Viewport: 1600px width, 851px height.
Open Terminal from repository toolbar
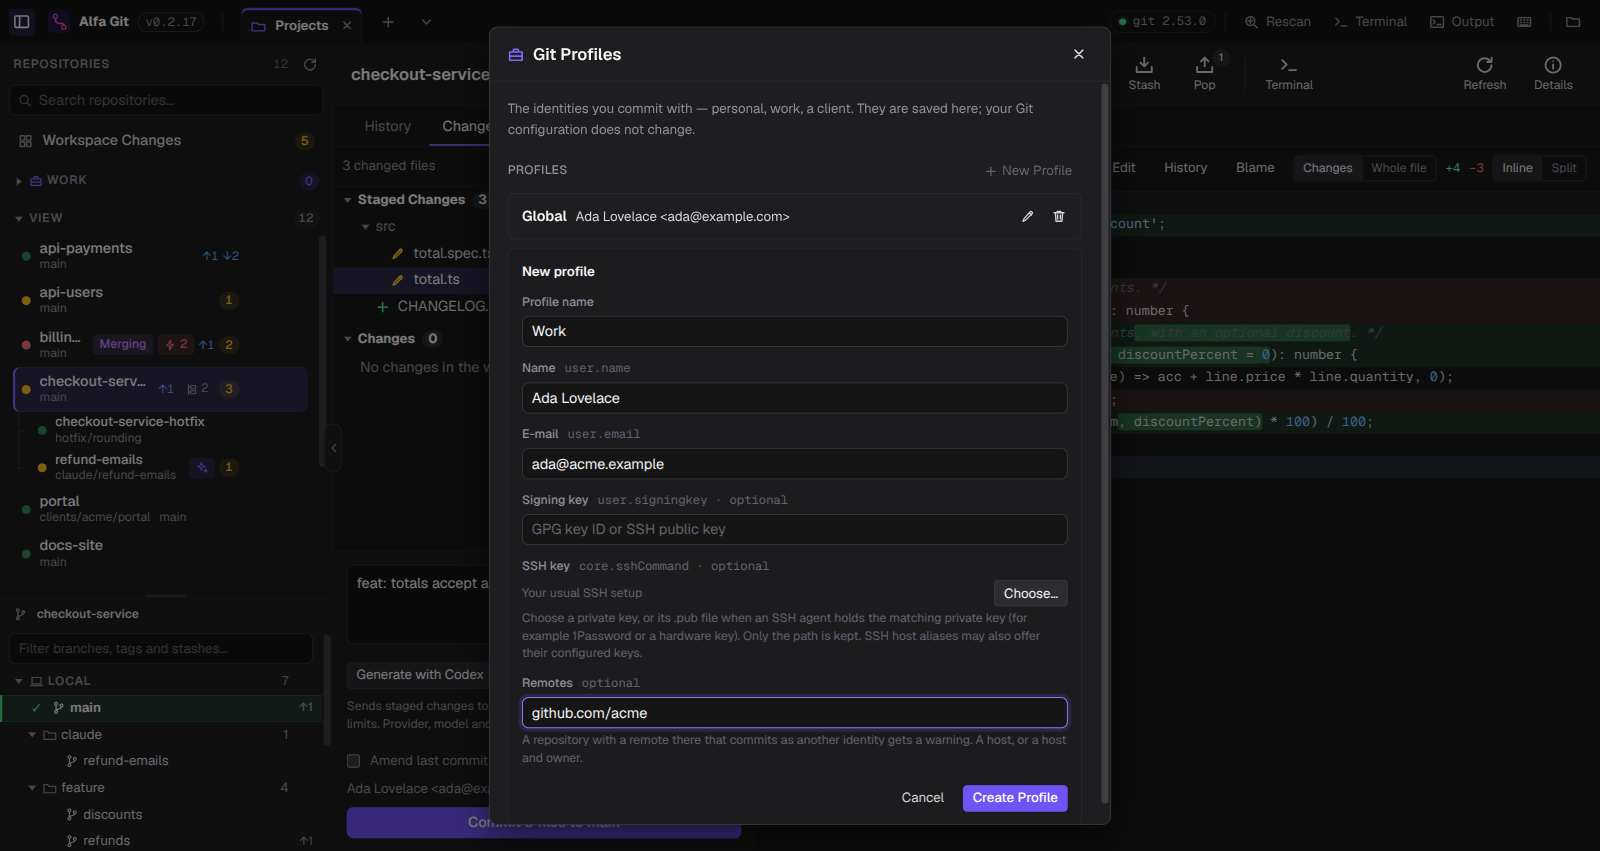coord(1289,73)
